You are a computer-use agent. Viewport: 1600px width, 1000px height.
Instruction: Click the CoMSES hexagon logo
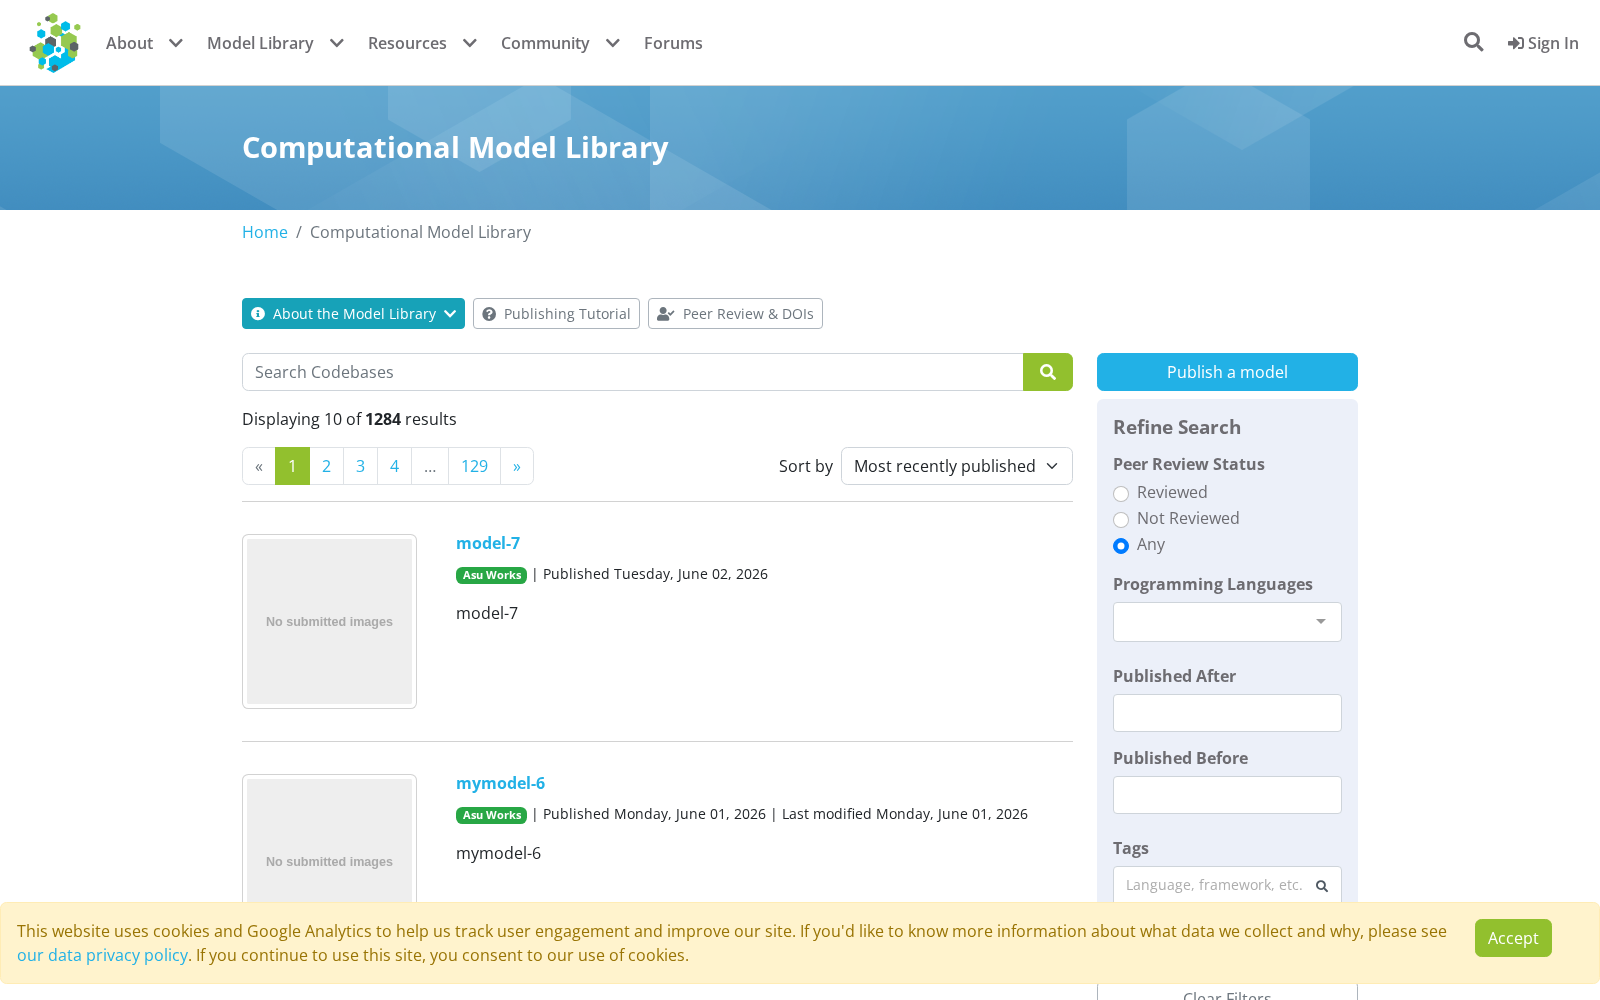[x=55, y=43]
